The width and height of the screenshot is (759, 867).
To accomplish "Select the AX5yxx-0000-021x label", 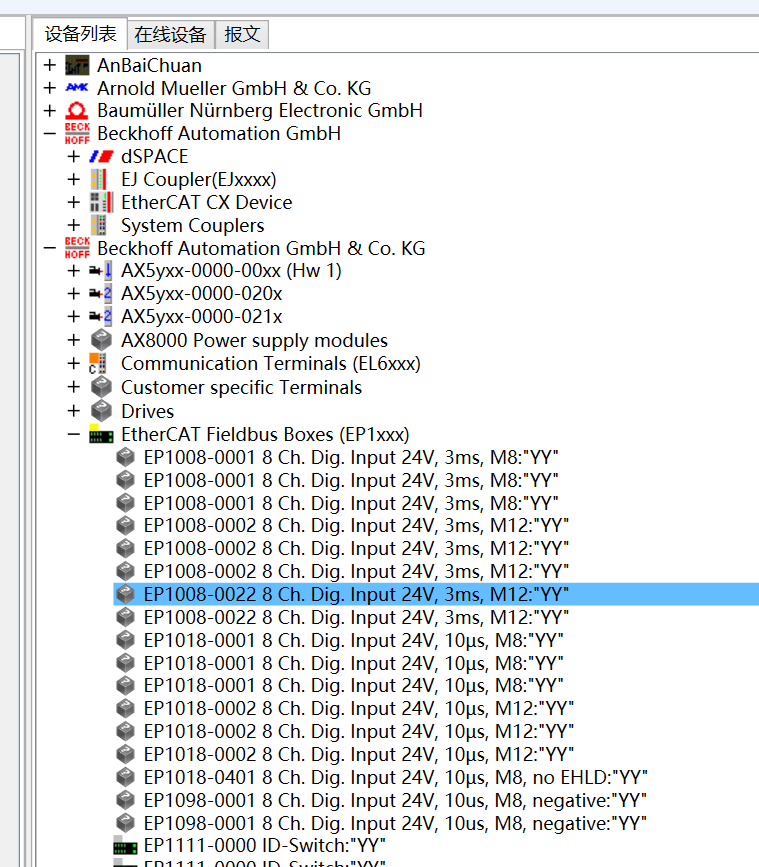I will pos(202,316).
